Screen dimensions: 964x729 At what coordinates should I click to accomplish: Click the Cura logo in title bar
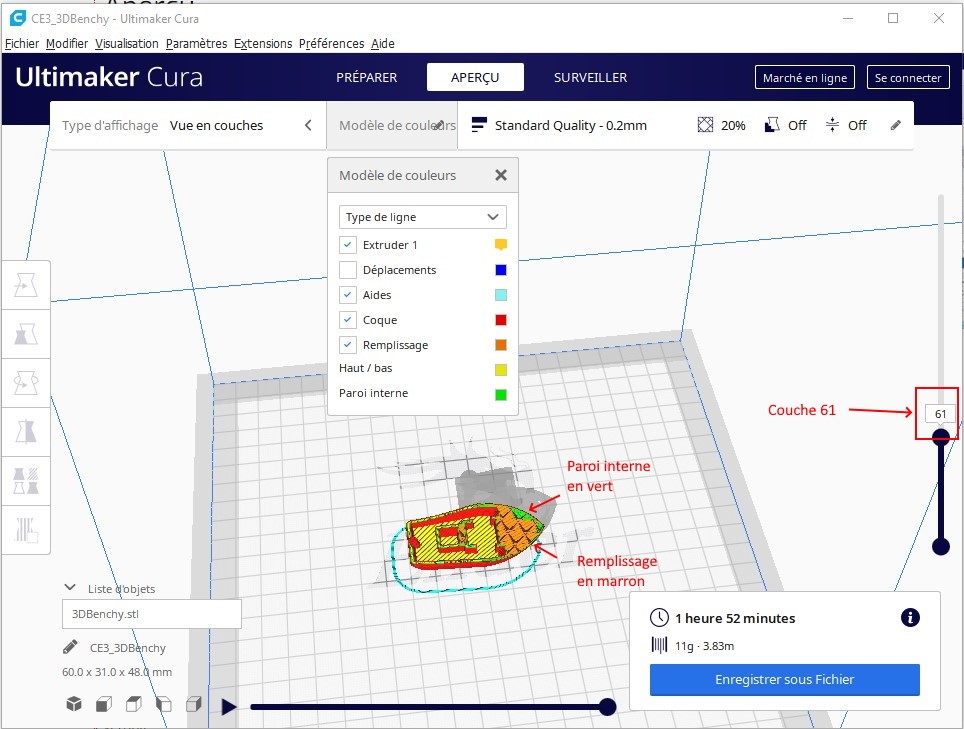[18, 18]
